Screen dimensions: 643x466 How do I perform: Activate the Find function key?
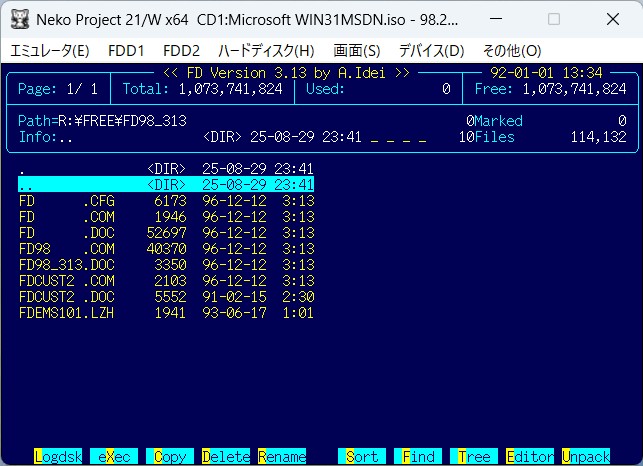418,456
